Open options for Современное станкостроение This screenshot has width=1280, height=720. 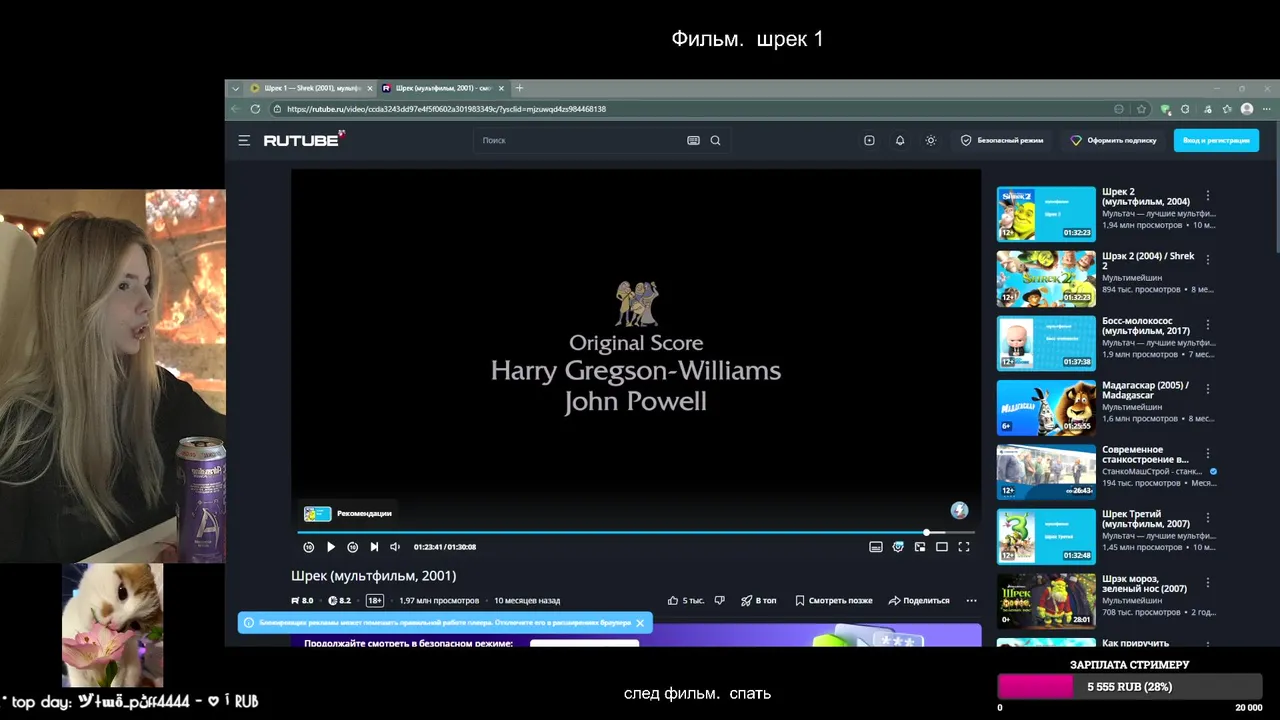tap(1208, 454)
